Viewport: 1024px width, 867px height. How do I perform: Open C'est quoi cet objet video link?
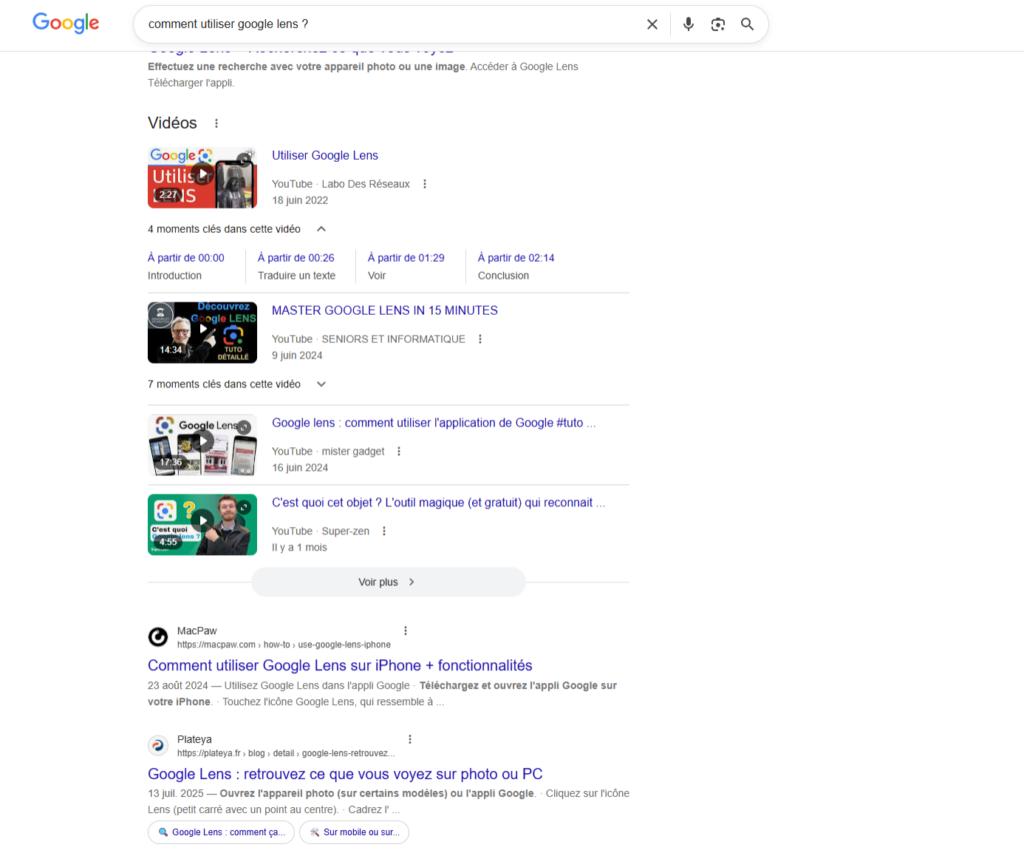click(x=438, y=503)
